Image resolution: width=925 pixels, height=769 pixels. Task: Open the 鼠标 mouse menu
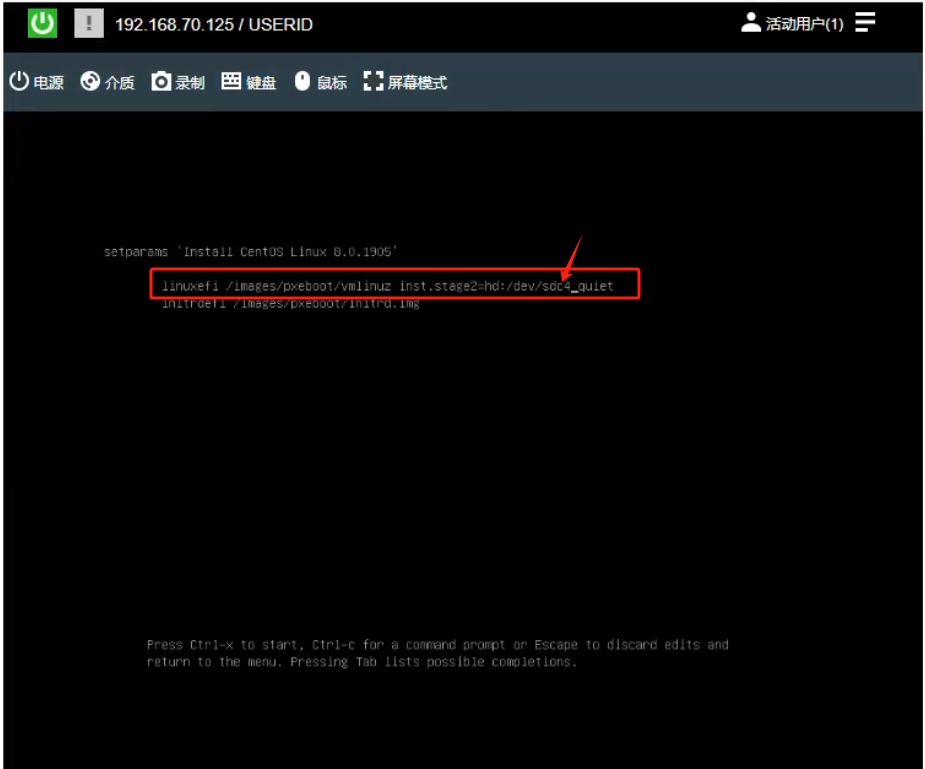click(320, 81)
